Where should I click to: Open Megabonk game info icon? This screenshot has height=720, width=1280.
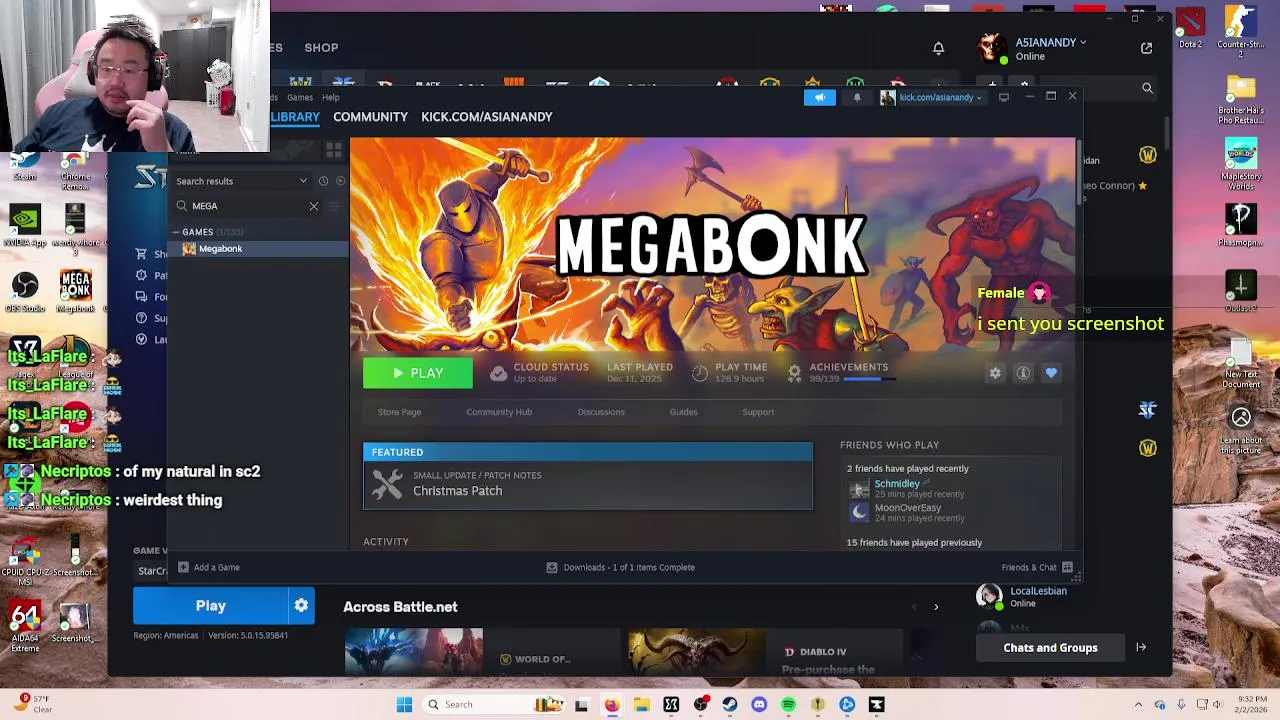1023,373
